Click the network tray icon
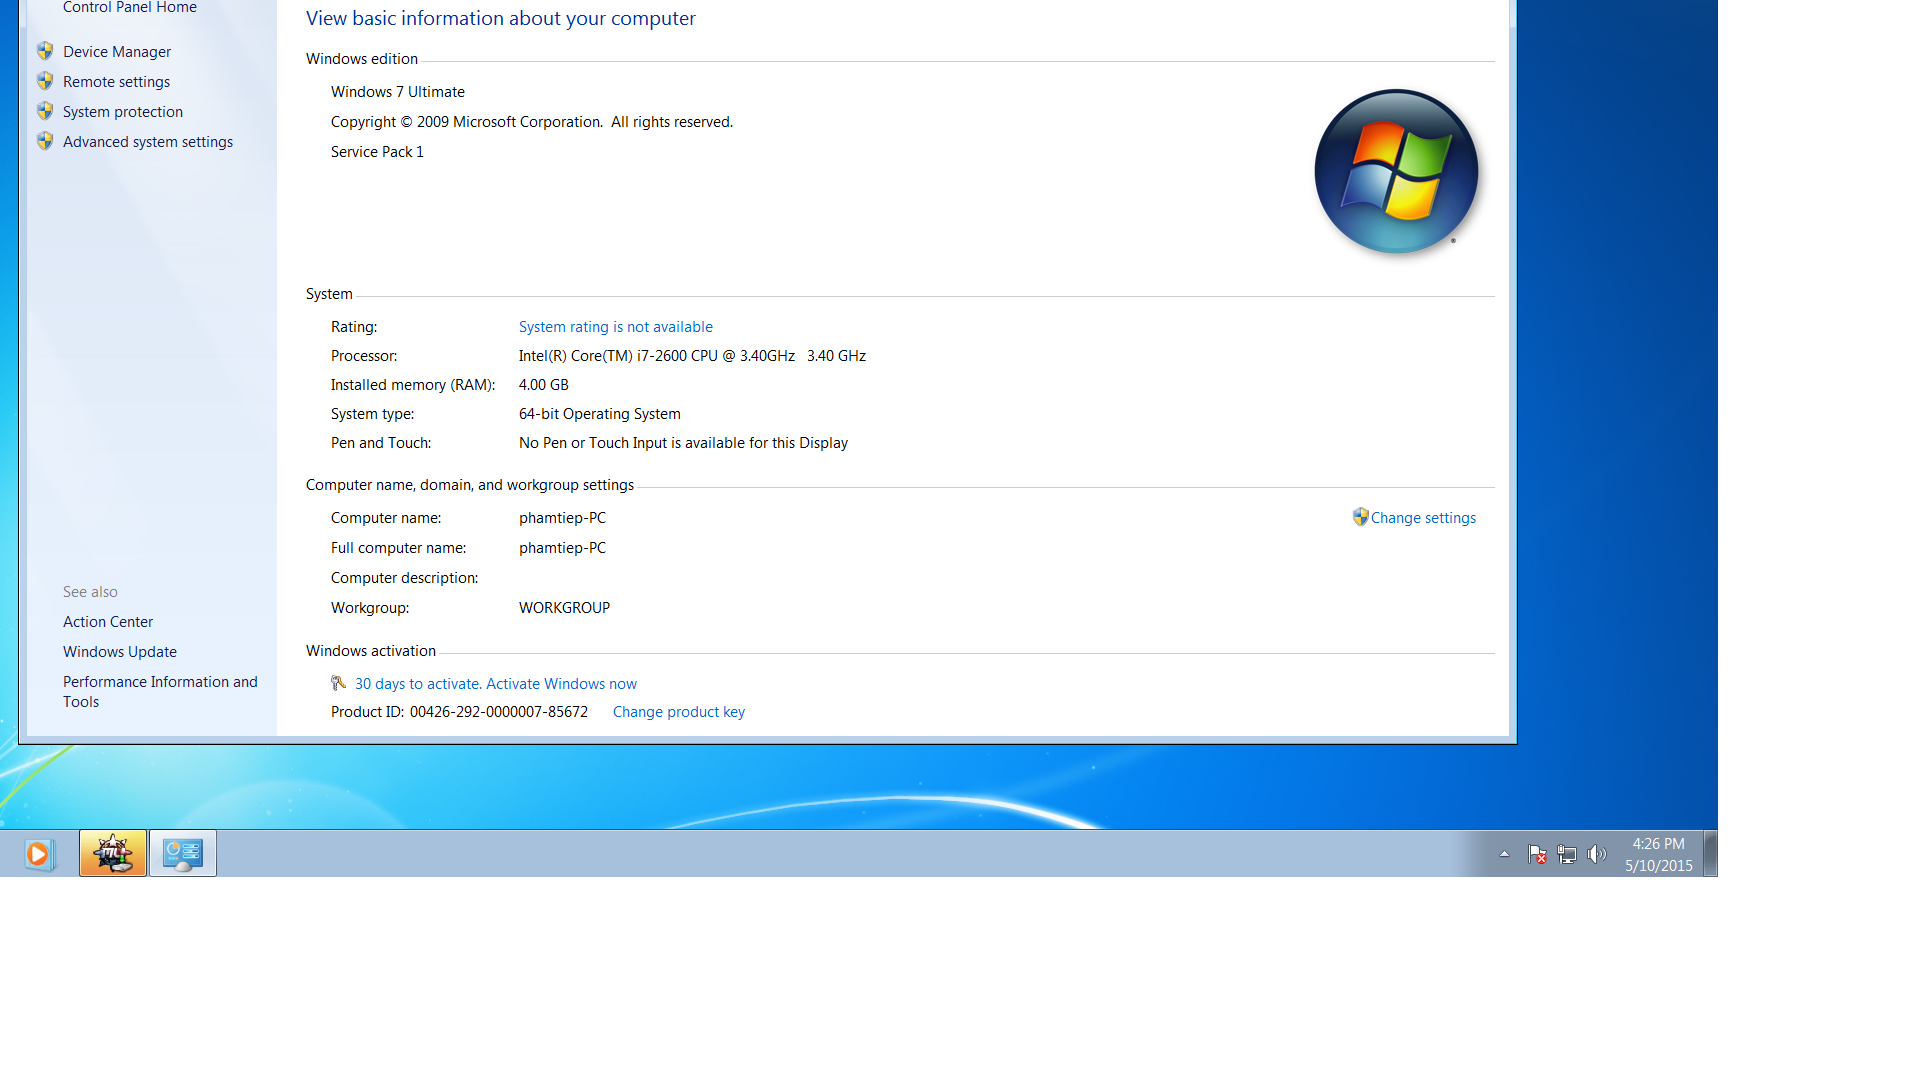This screenshot has width=1920, height=1080. [x=1567, y=854]
